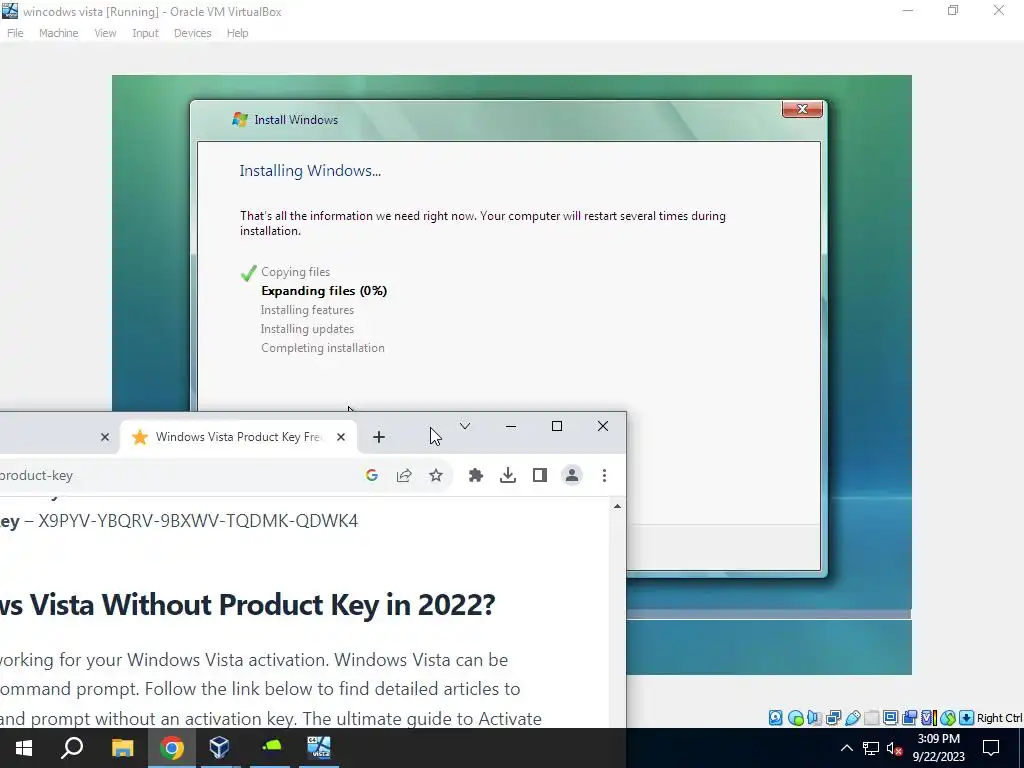1024x768 pixels.
Task: Open the notification center icon
Action: point(991,748)
